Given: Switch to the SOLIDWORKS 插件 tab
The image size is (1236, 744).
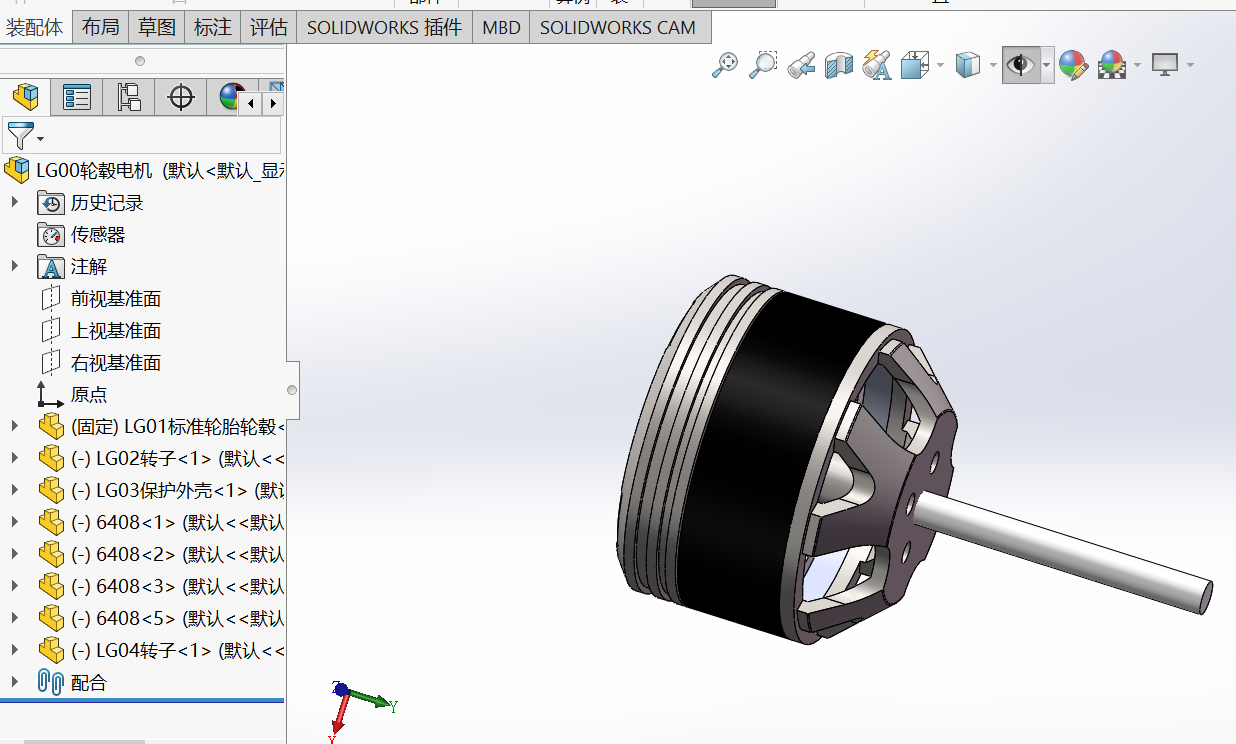Looking at the screenshot, I should coord(384,28).
